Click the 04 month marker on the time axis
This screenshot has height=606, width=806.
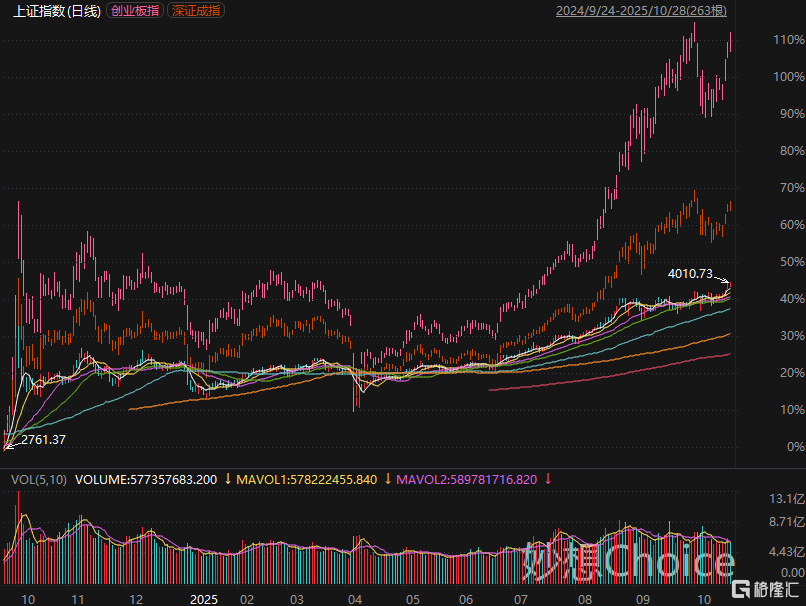click(x=355, y=598)
